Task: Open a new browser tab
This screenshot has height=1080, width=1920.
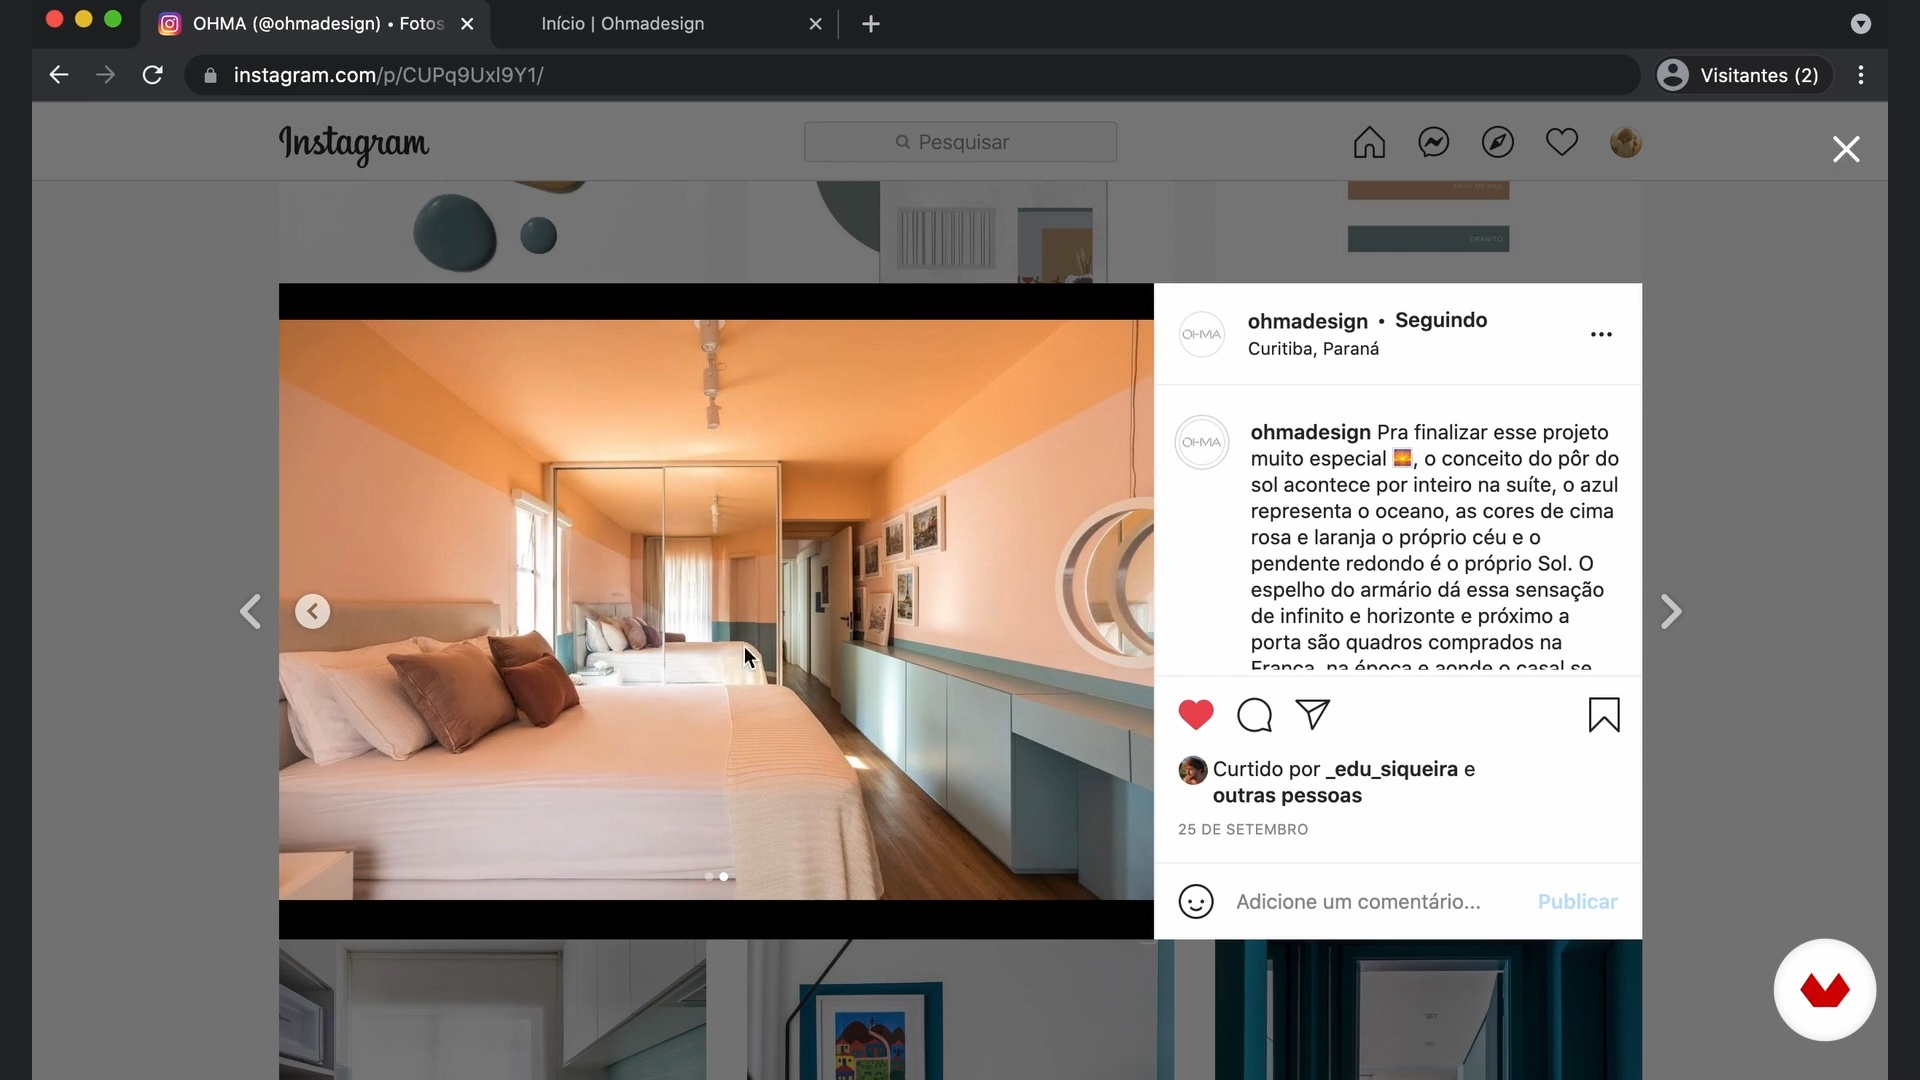Action: pos(871,24)
